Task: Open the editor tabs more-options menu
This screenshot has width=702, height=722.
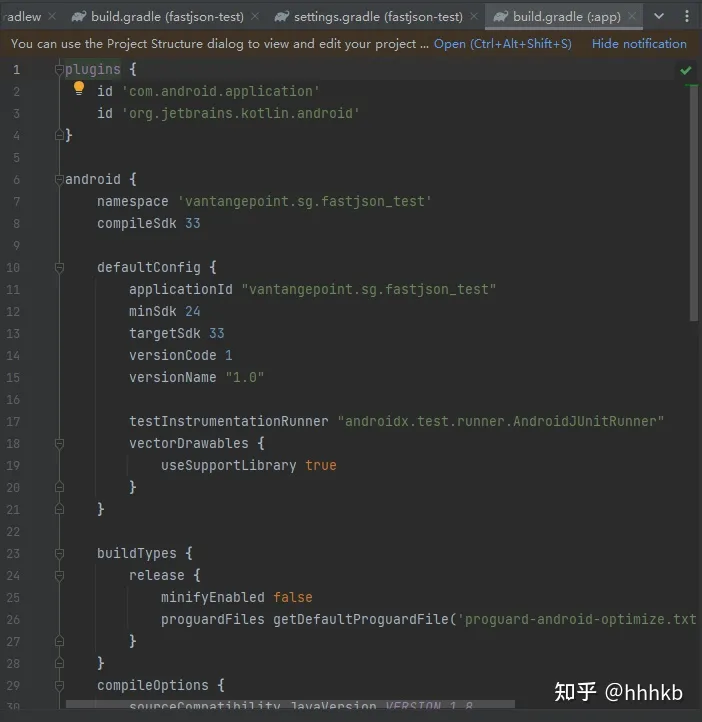Action: (687, 17)
